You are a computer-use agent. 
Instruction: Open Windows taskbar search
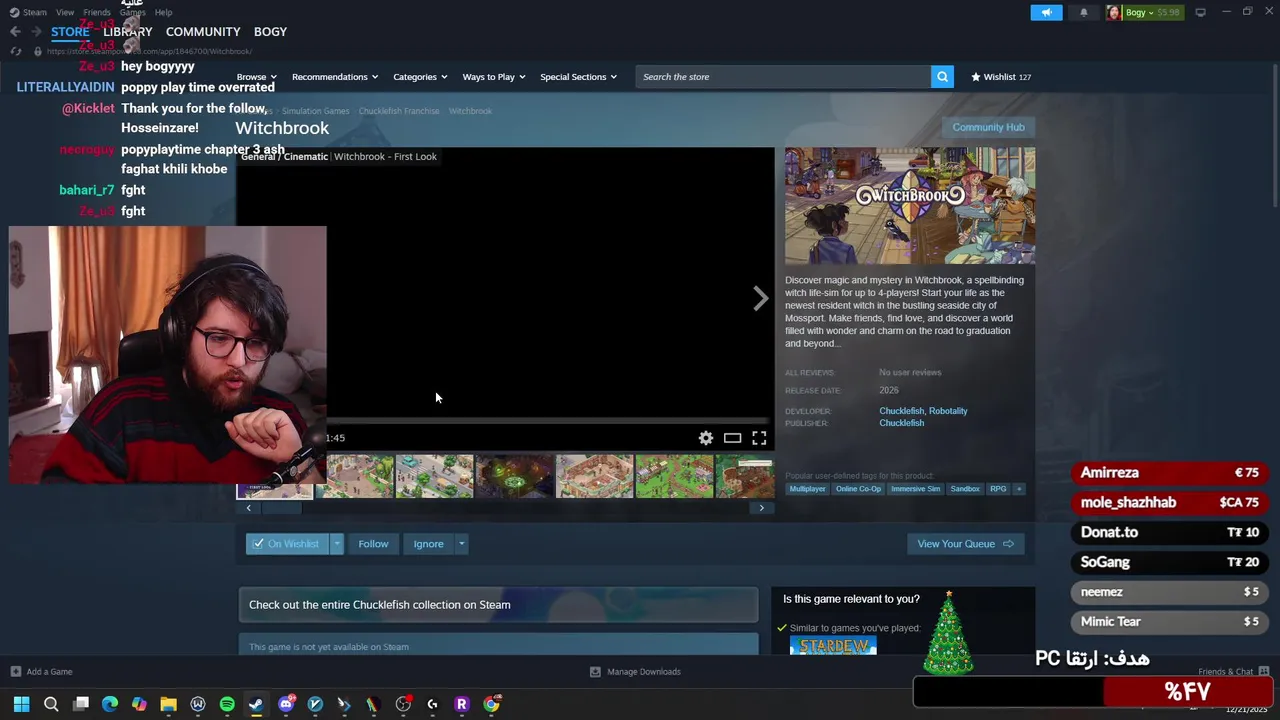point(51,704)
